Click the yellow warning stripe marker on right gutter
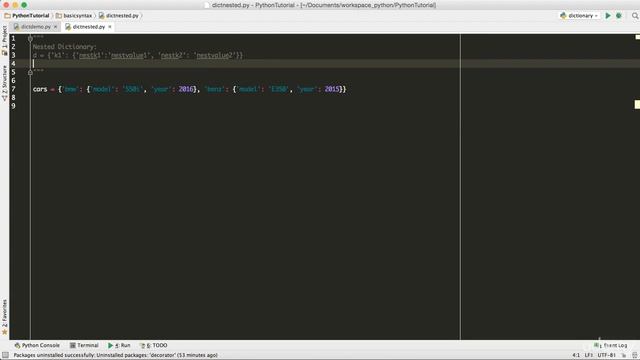 point(637,104)
